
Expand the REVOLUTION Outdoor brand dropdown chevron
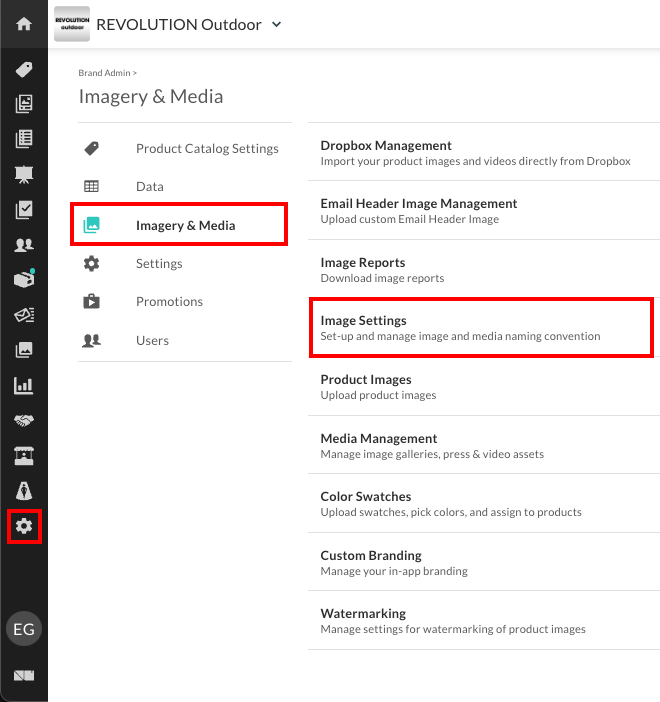pyautogui.click(x=277, y=24)
